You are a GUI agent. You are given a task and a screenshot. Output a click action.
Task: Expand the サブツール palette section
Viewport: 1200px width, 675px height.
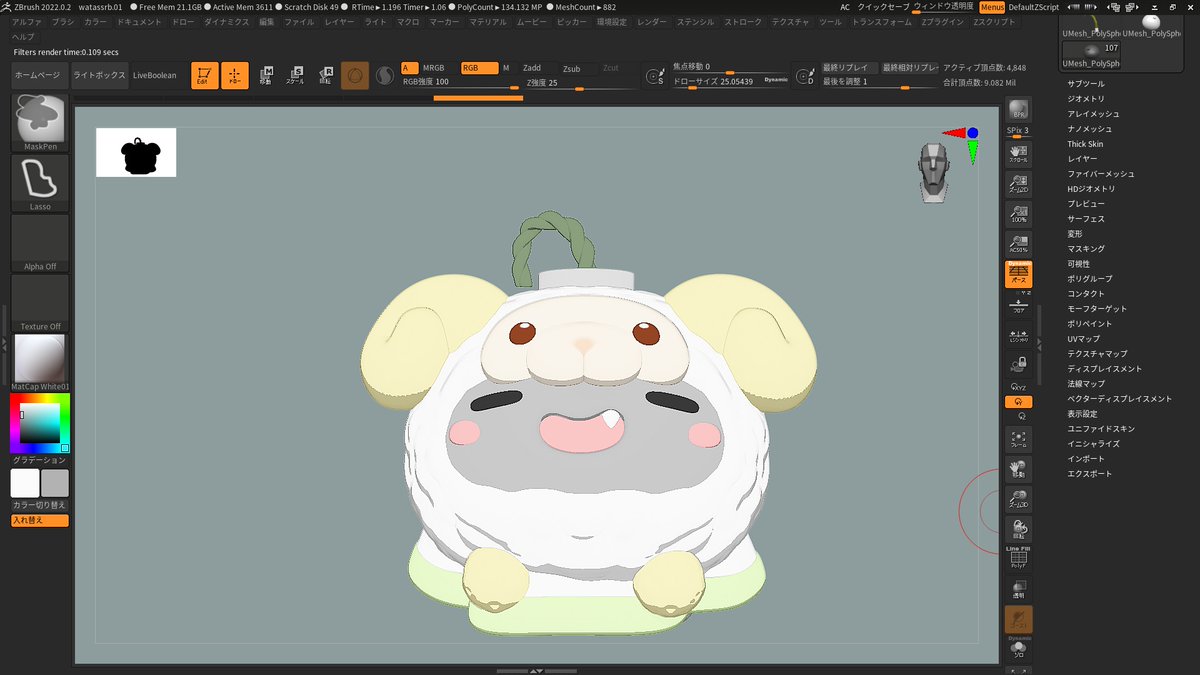1086,84
